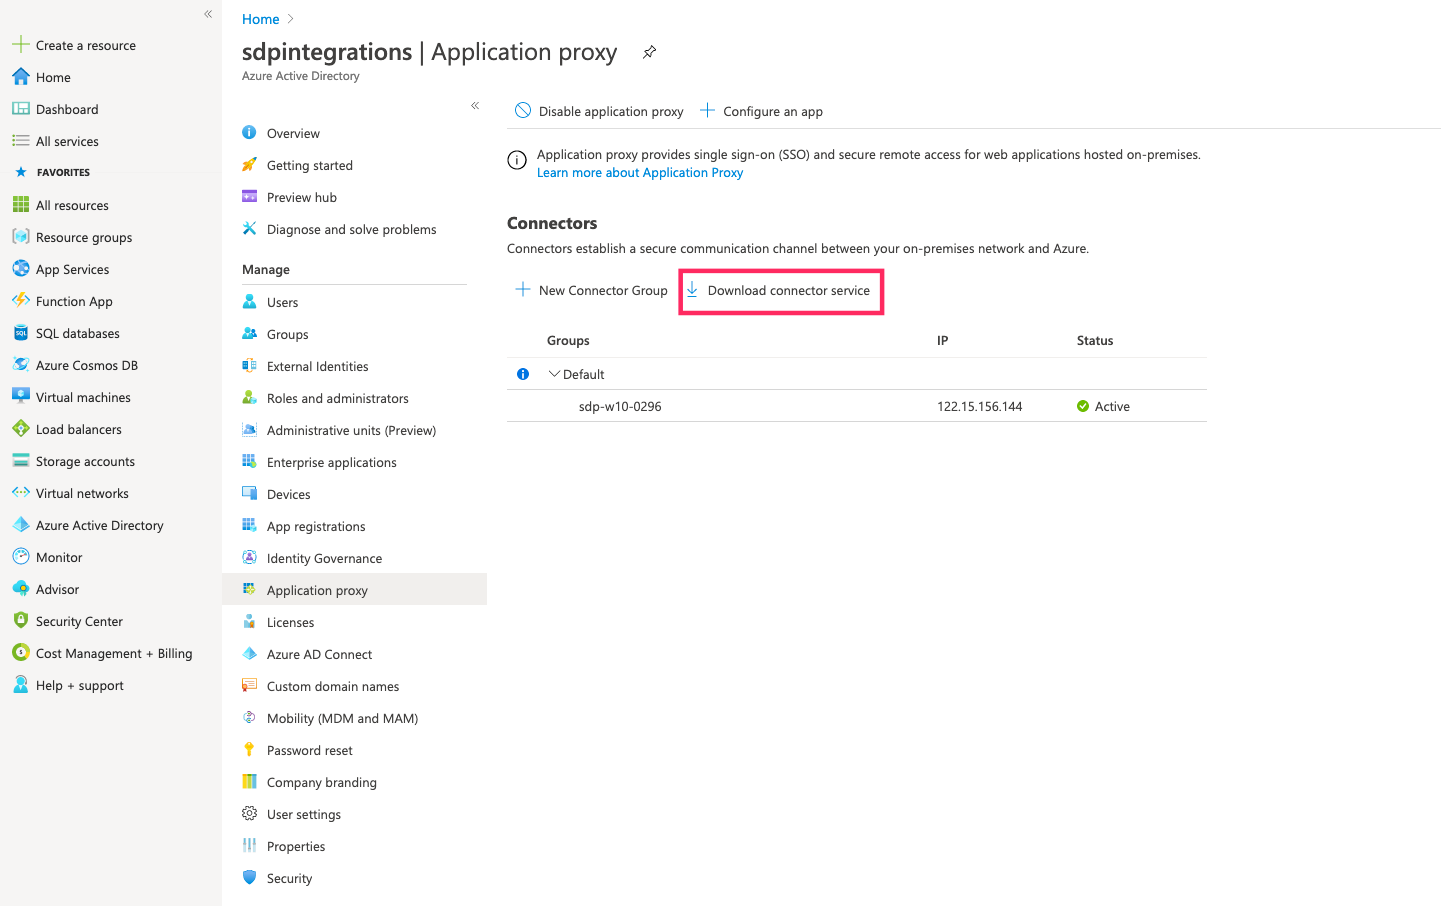The width and height of the screenshot is (1441, 906).
Task: Click the Advisor cloud icon
Action: [x=20, y=589]
